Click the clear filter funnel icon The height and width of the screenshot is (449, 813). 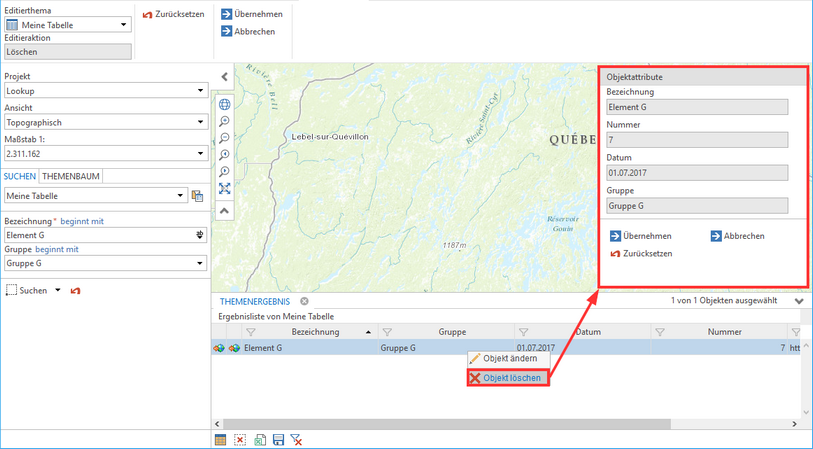click(x=296, y=439)
